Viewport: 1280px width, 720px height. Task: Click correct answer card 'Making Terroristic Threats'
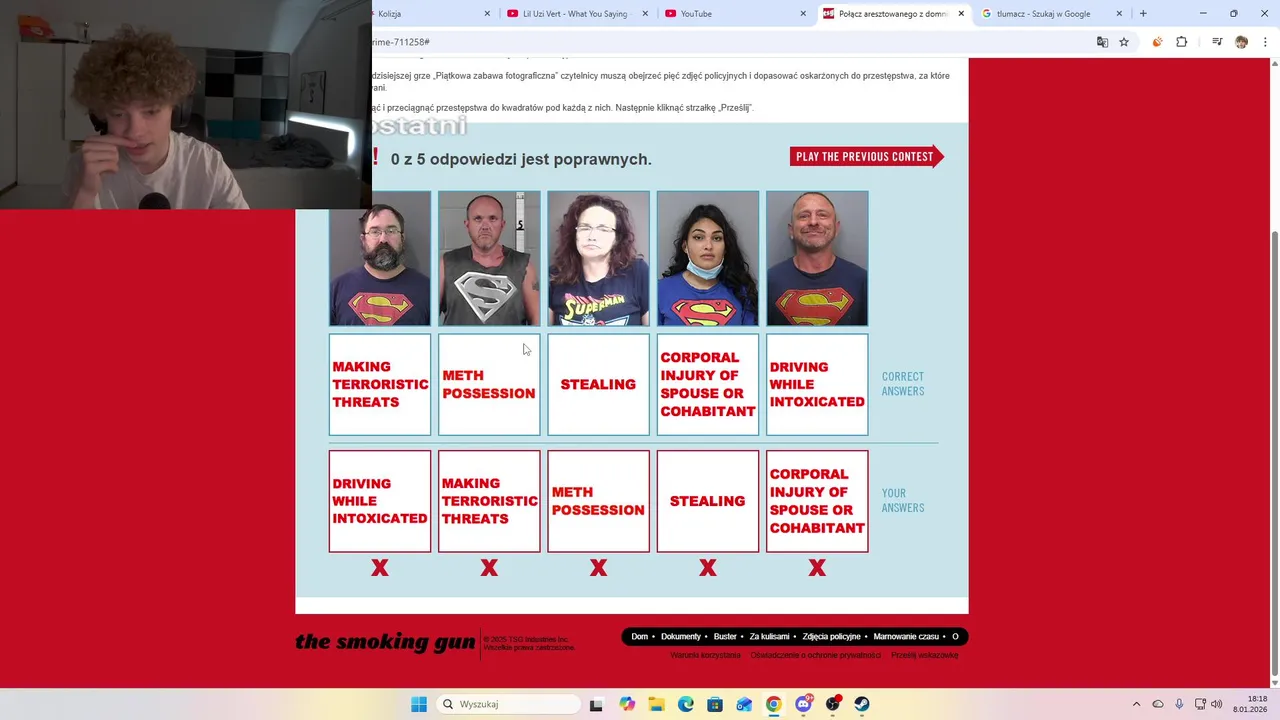coord(380,385)
